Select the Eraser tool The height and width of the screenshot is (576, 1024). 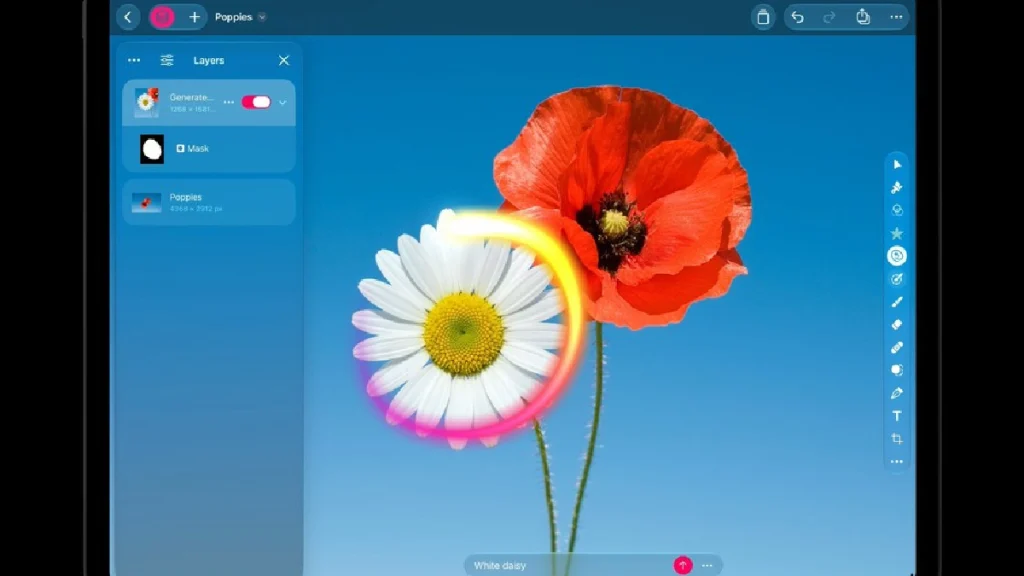[x=897, y=325]
